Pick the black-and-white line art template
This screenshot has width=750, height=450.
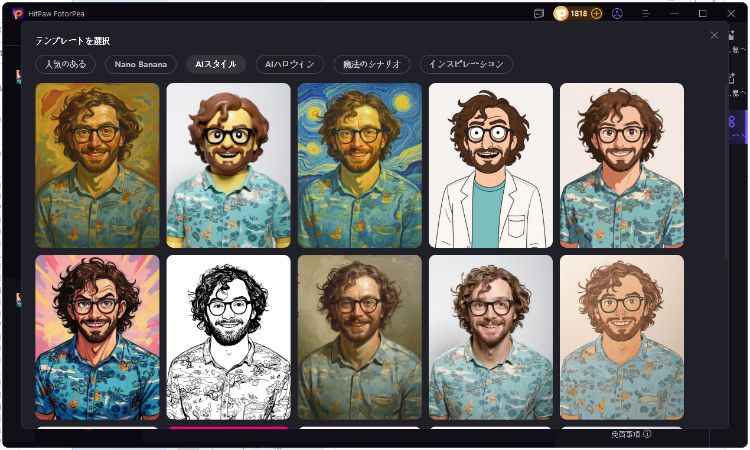point(228,337)
